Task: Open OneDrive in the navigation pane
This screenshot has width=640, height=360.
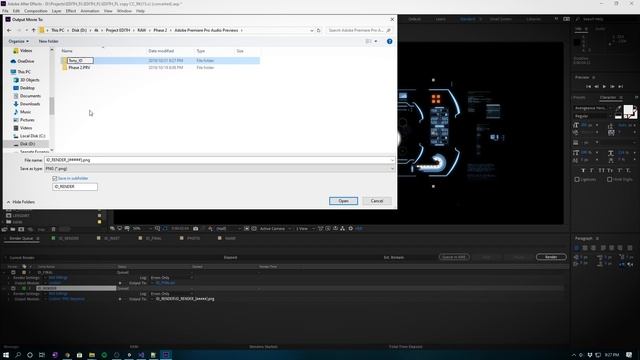Action: coord(26,61)
